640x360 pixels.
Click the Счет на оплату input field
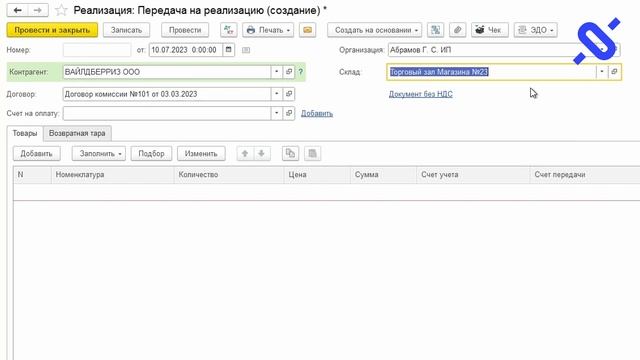(167, 113)
